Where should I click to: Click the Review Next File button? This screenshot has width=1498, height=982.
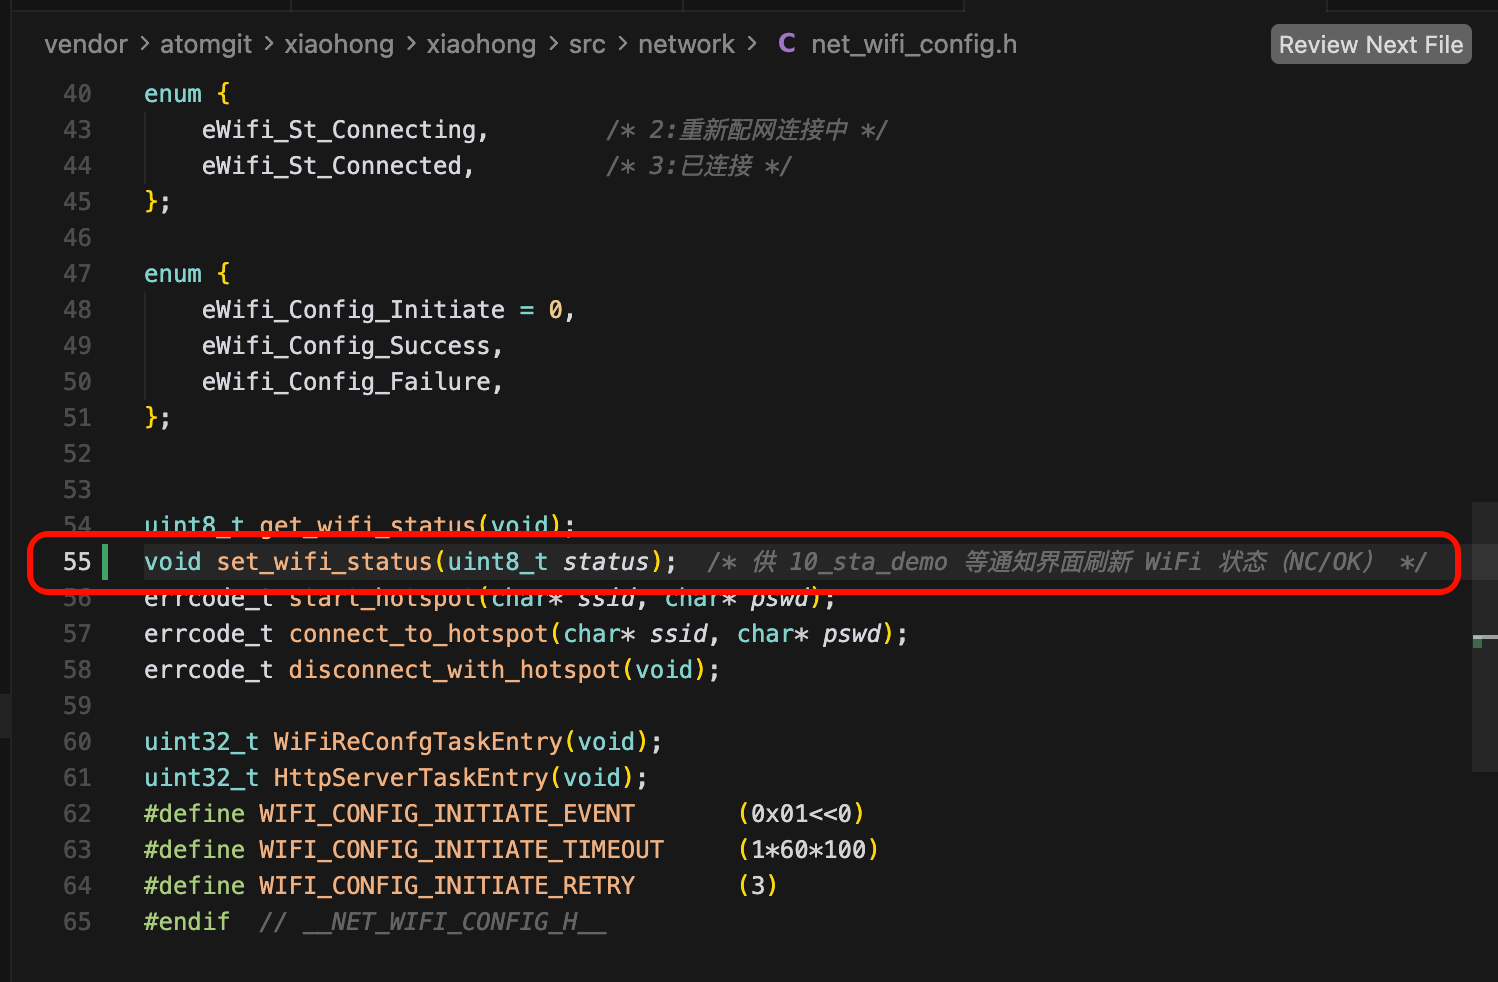(1371, 44)
